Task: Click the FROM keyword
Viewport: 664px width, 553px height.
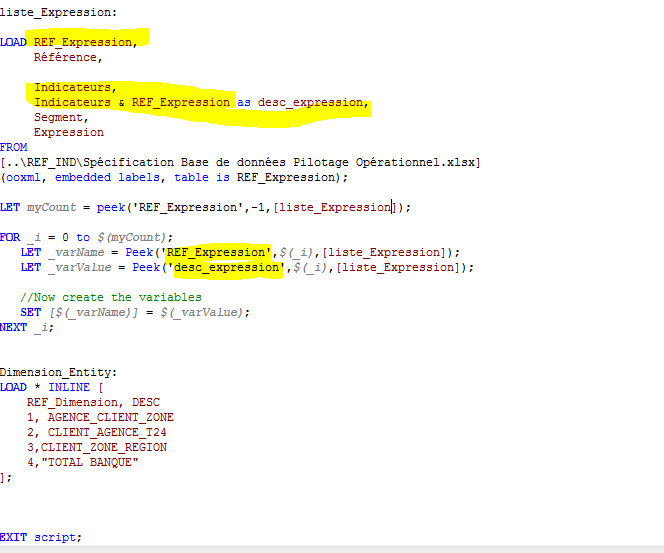Action: (x=14, y=147)
